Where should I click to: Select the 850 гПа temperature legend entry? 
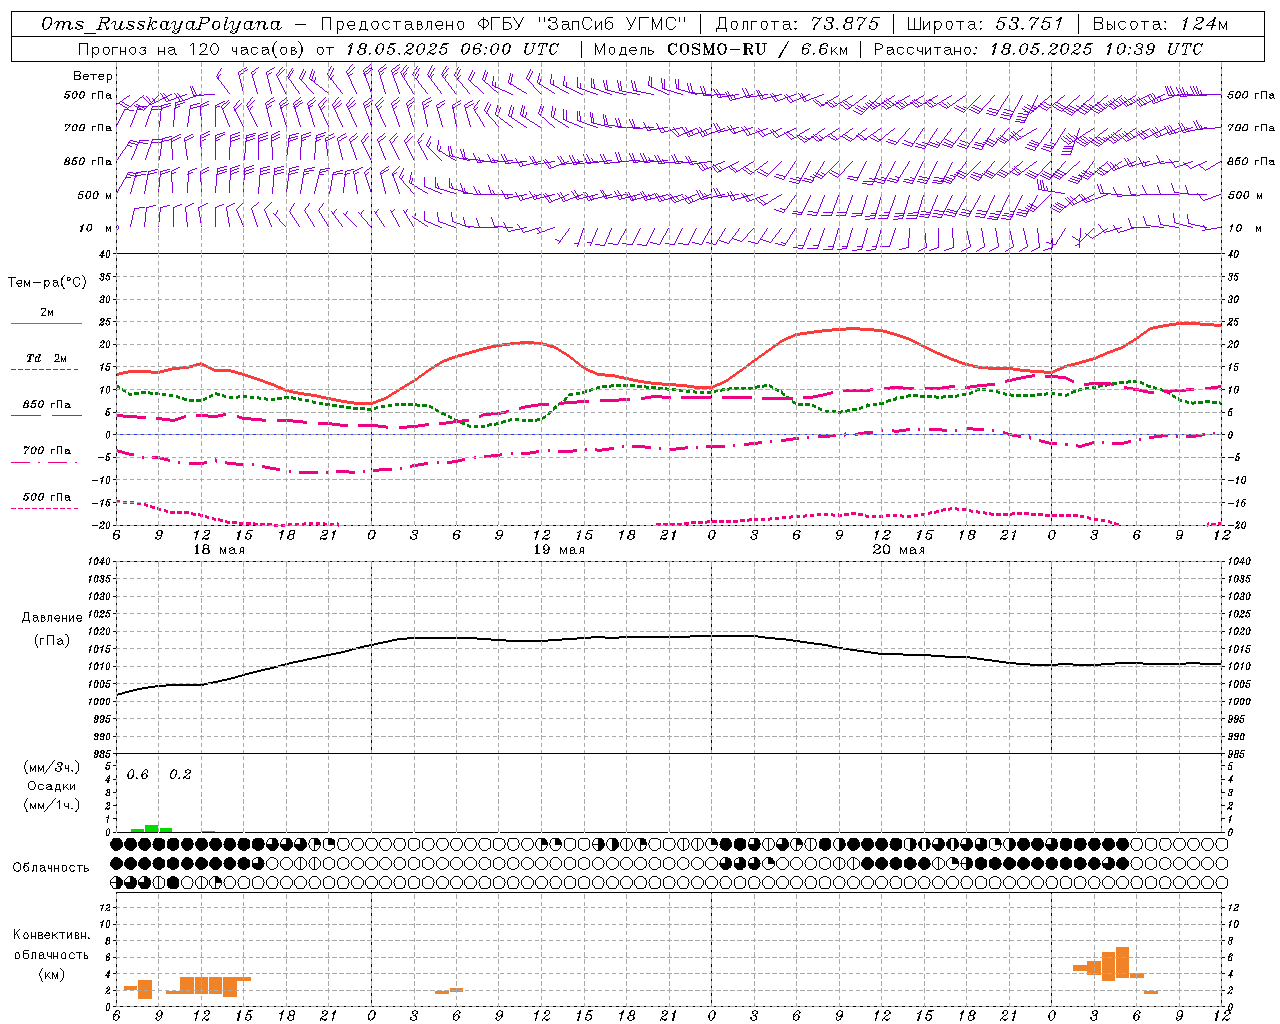(47, 405)
